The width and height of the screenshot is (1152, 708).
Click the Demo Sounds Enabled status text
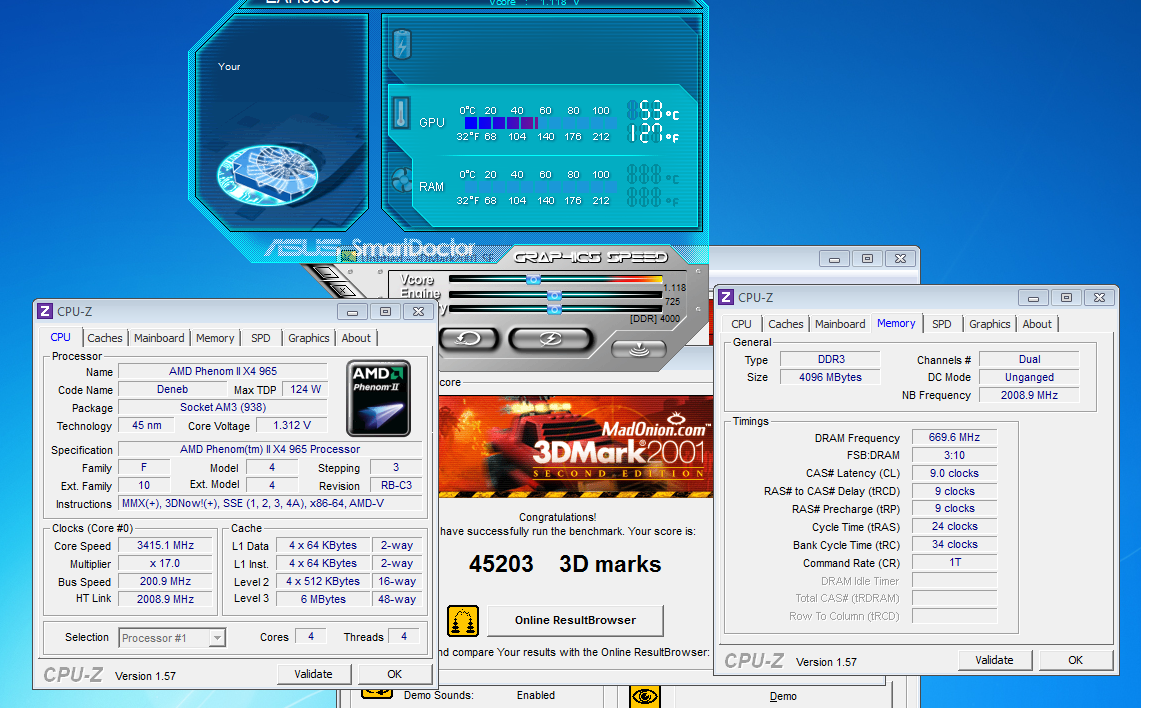[x=536, y=696]
